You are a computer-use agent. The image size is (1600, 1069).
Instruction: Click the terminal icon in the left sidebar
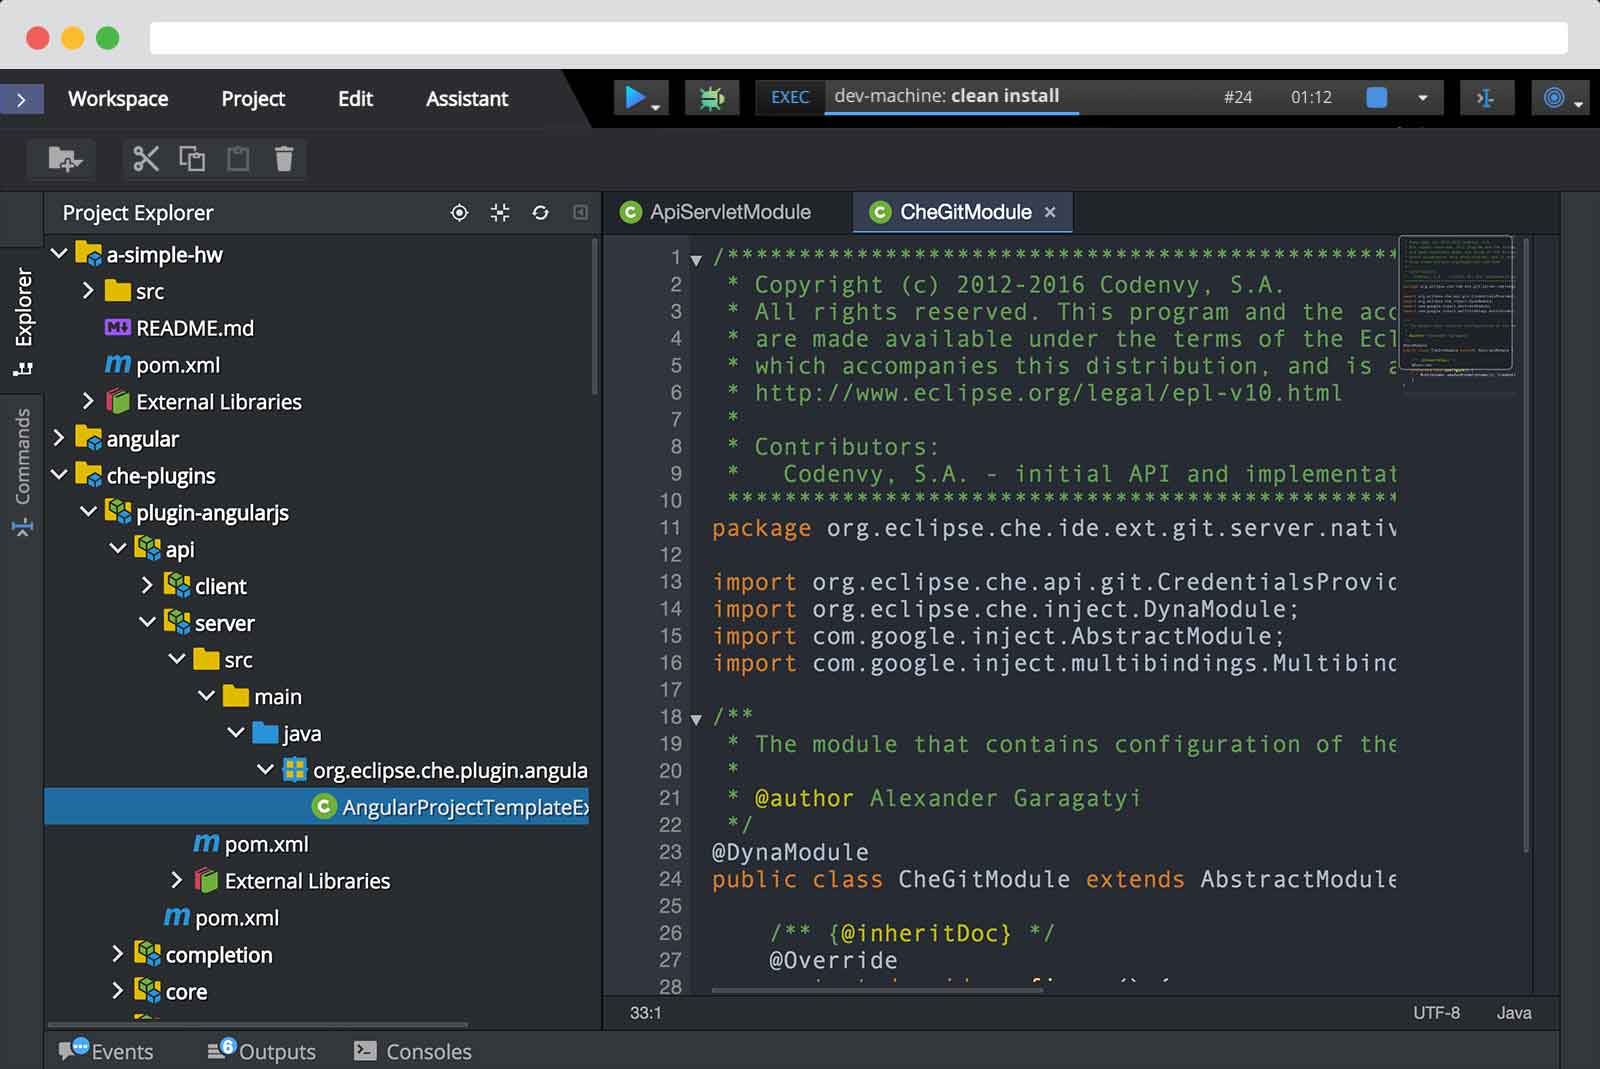(x=21, y=529)
